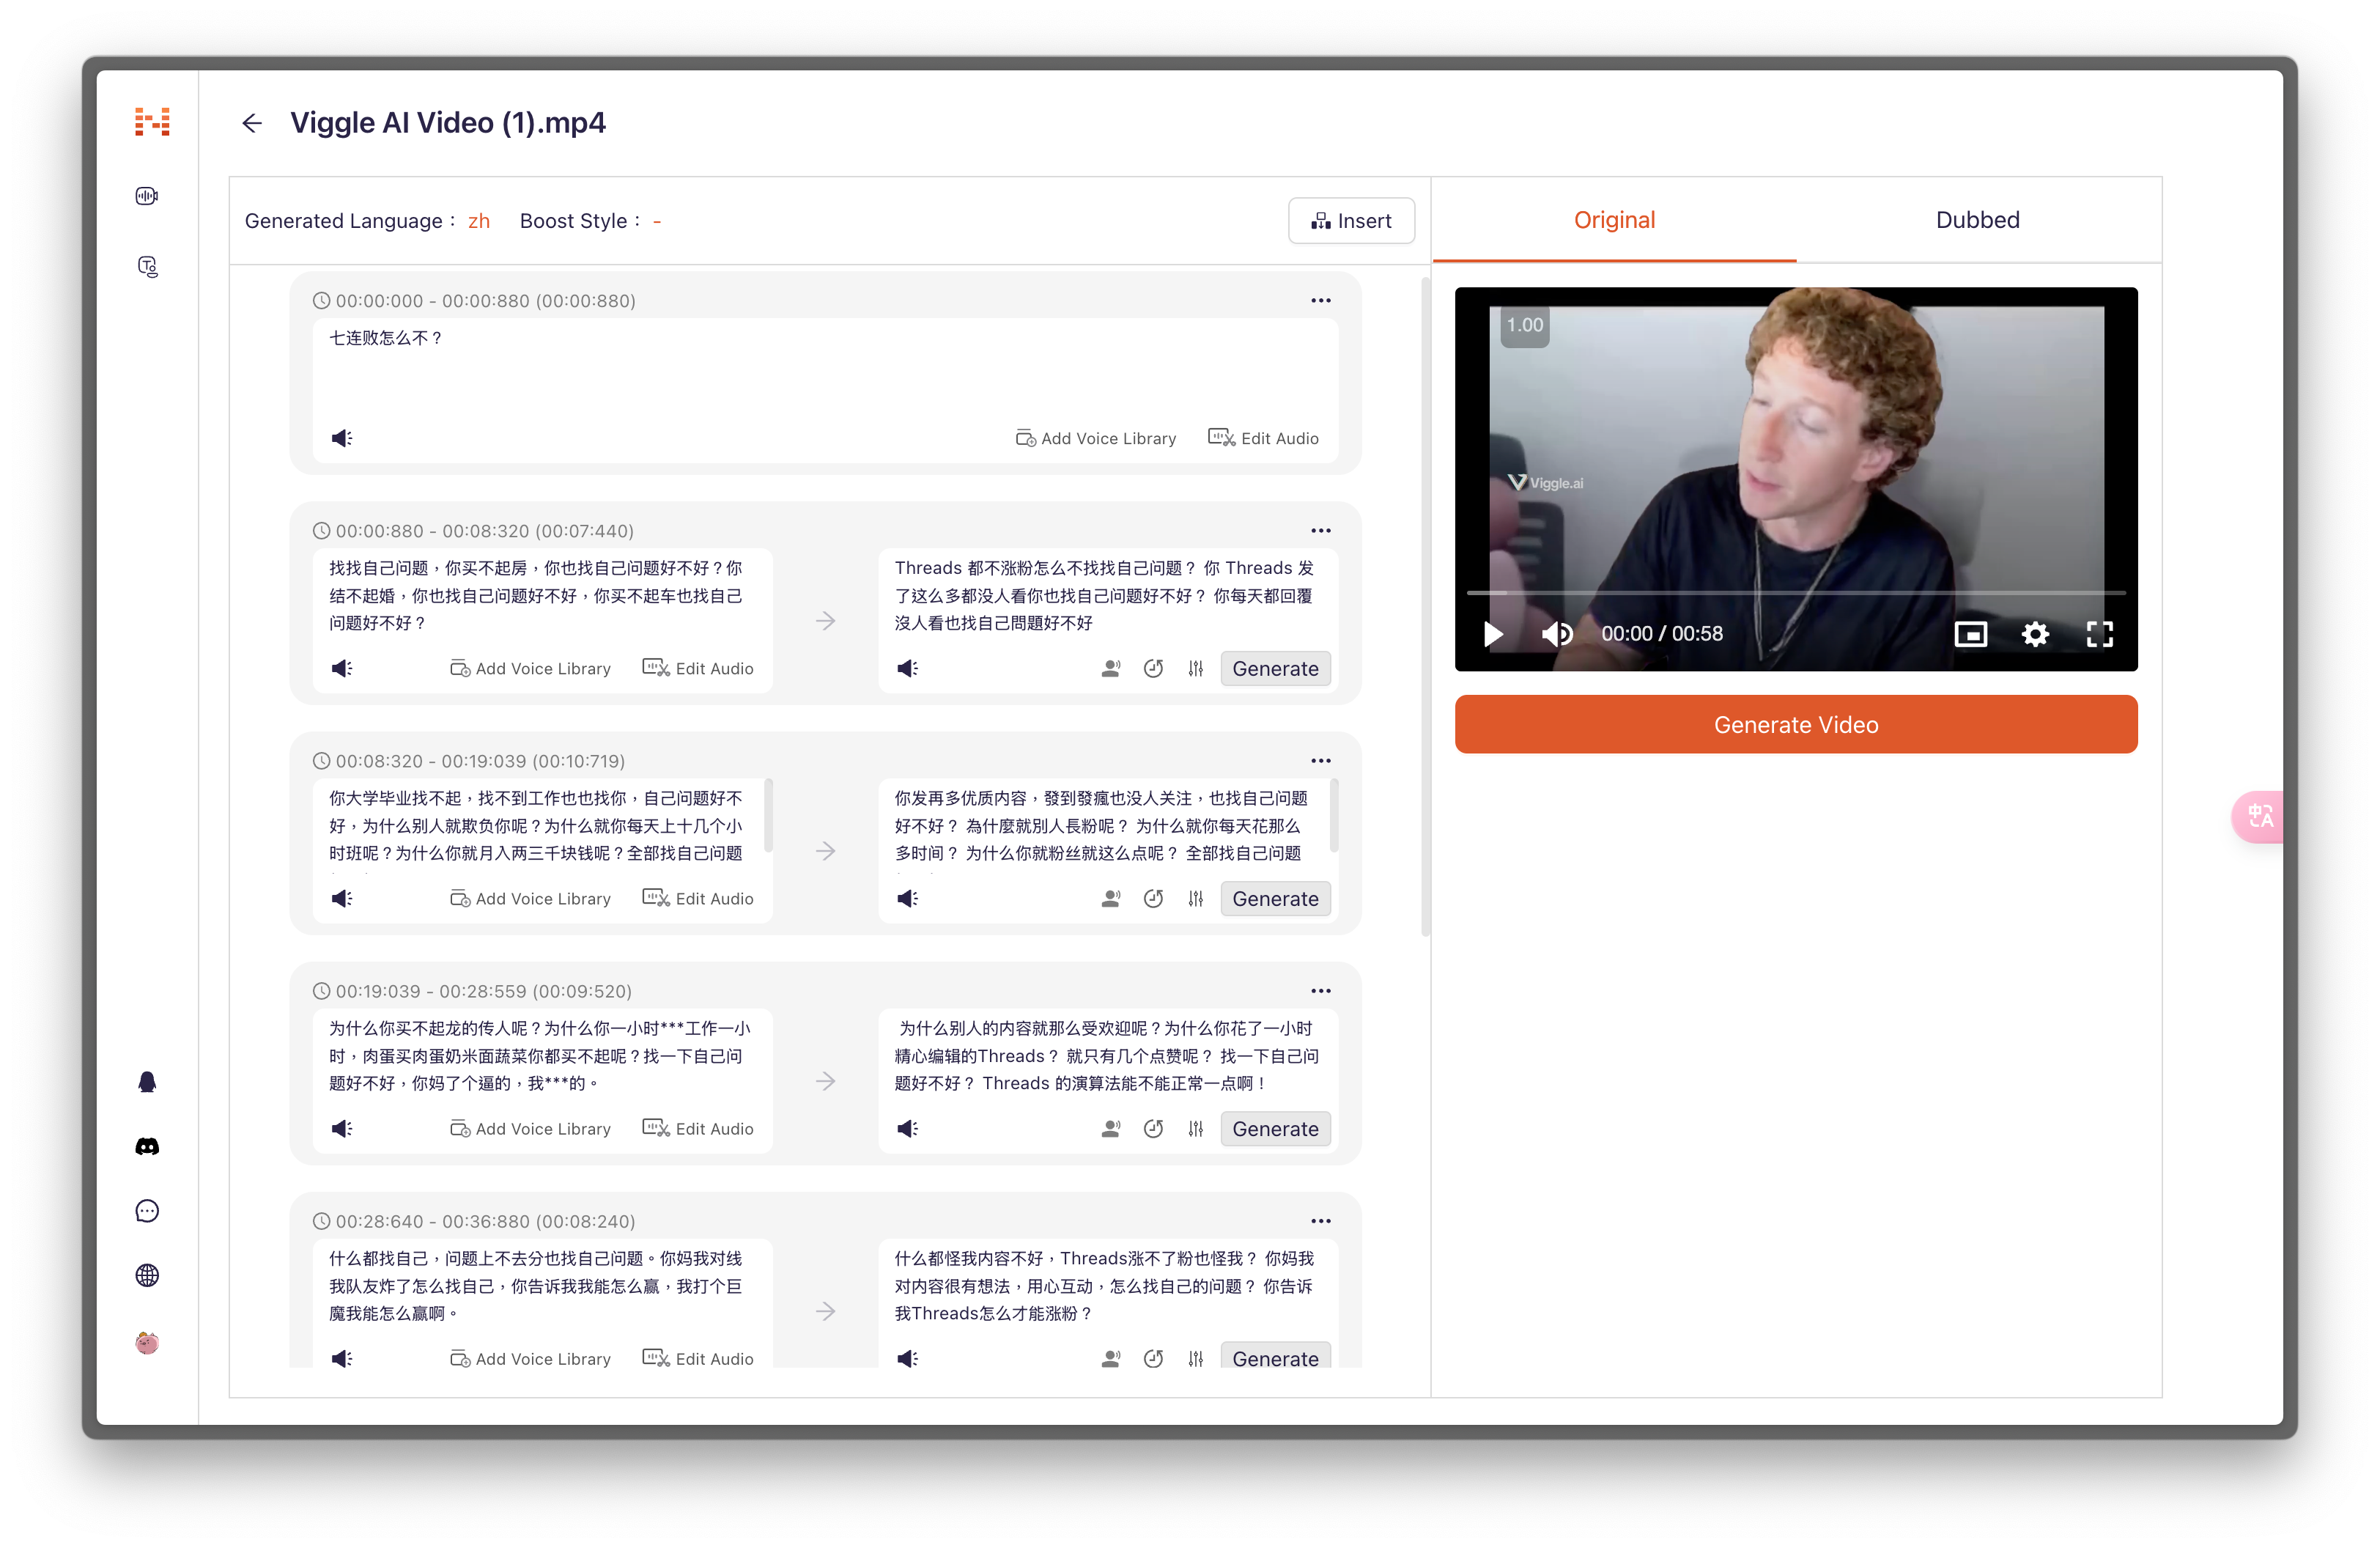
Task: Mute the video player volume
Action: (1557, 634)
